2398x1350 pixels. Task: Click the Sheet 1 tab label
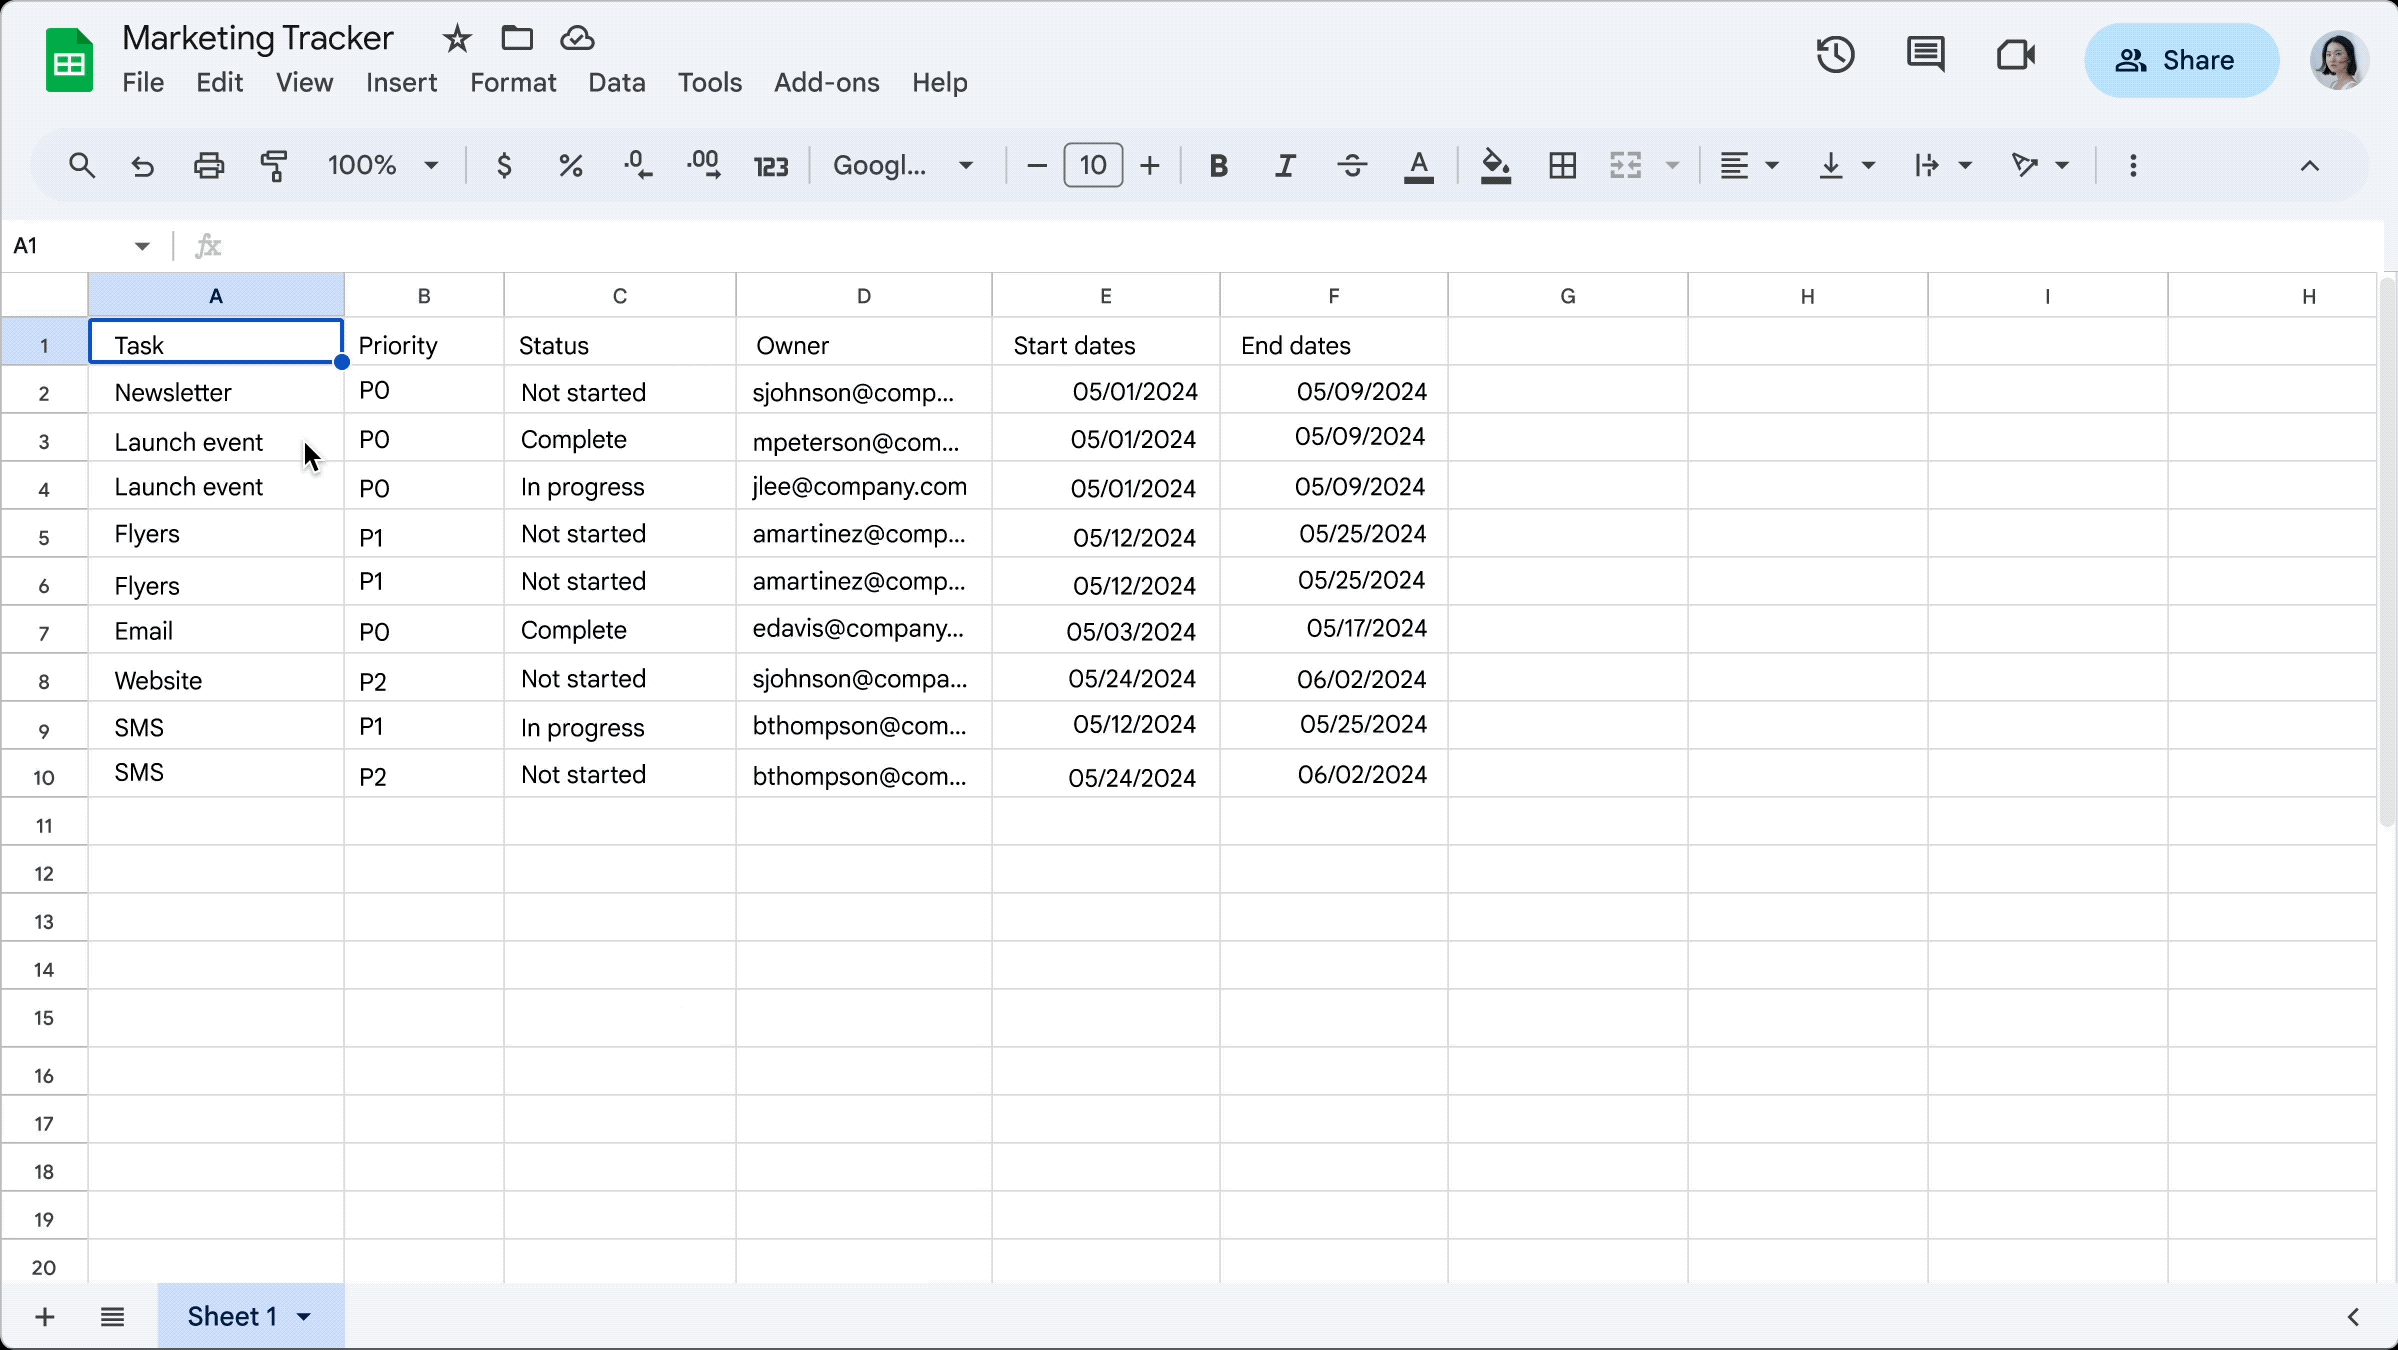[232, 1317]
